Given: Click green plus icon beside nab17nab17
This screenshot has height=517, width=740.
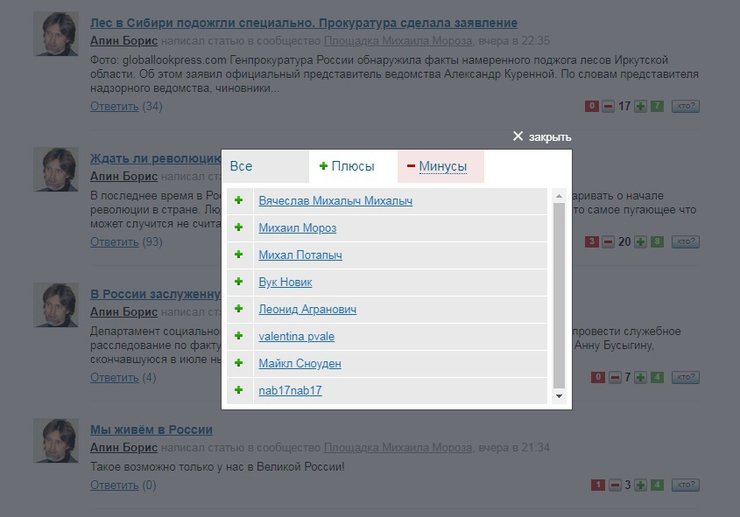Looking at the screenshot, I should (x=239, y=390).
